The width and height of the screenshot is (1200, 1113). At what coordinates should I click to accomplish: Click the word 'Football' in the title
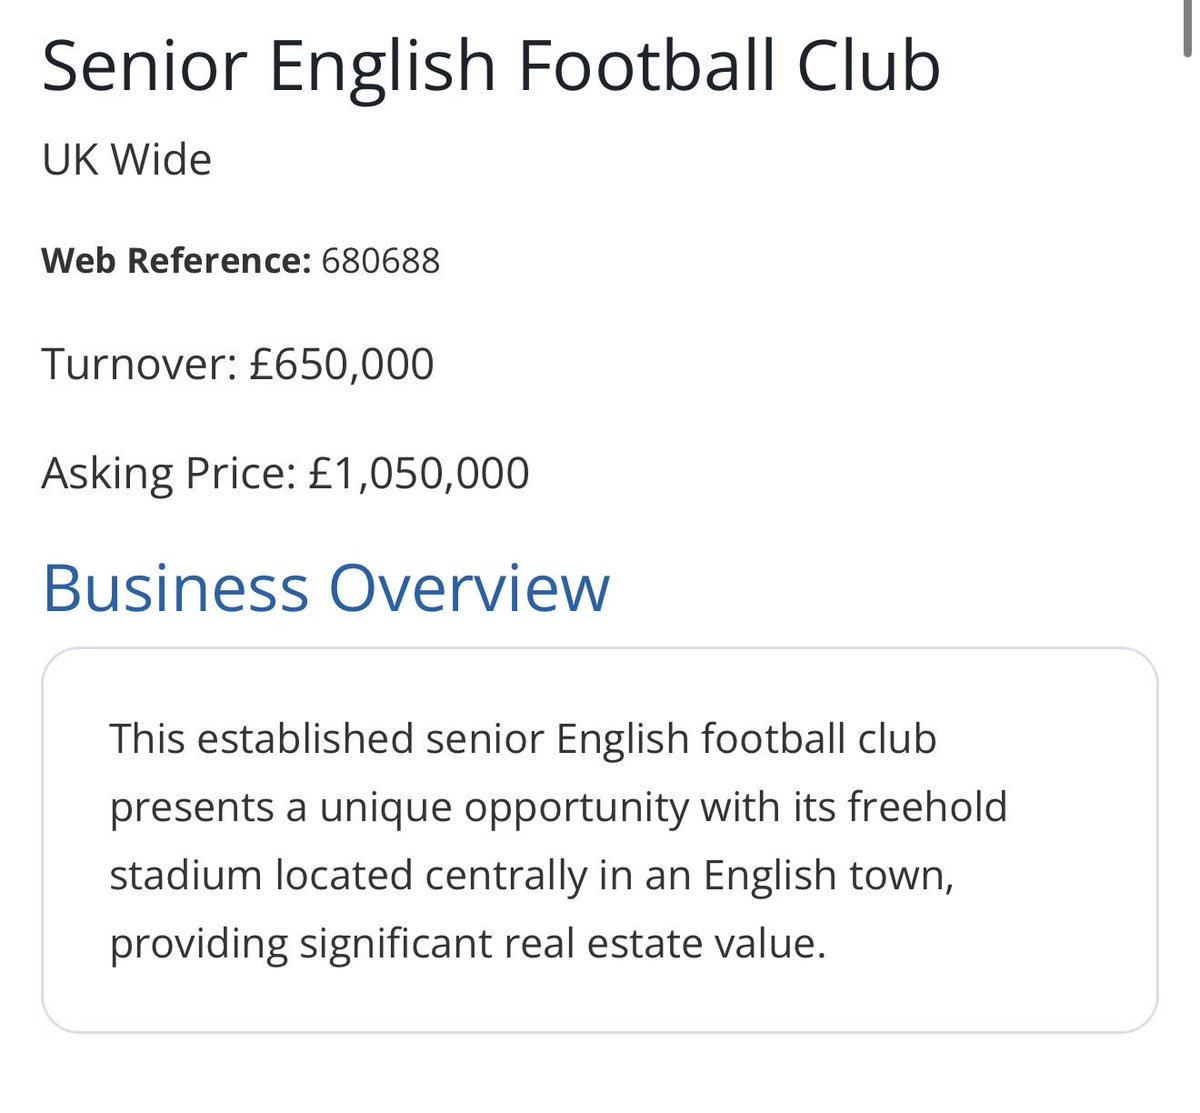coord(648,68)
